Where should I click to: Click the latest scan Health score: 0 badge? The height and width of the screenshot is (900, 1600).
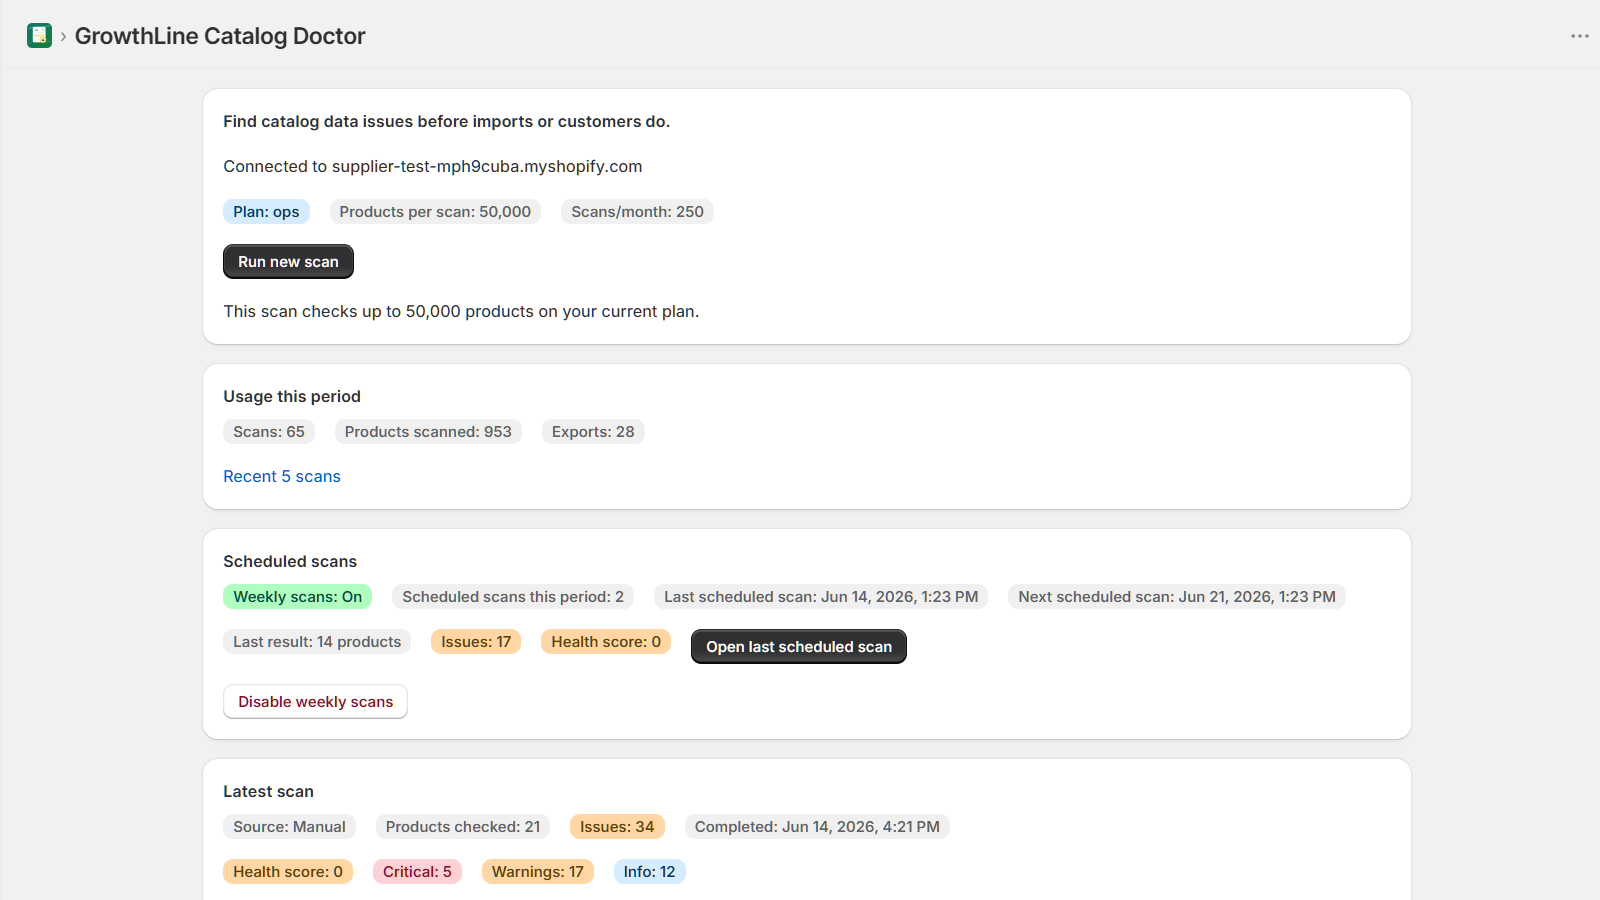tap(288, 872)
